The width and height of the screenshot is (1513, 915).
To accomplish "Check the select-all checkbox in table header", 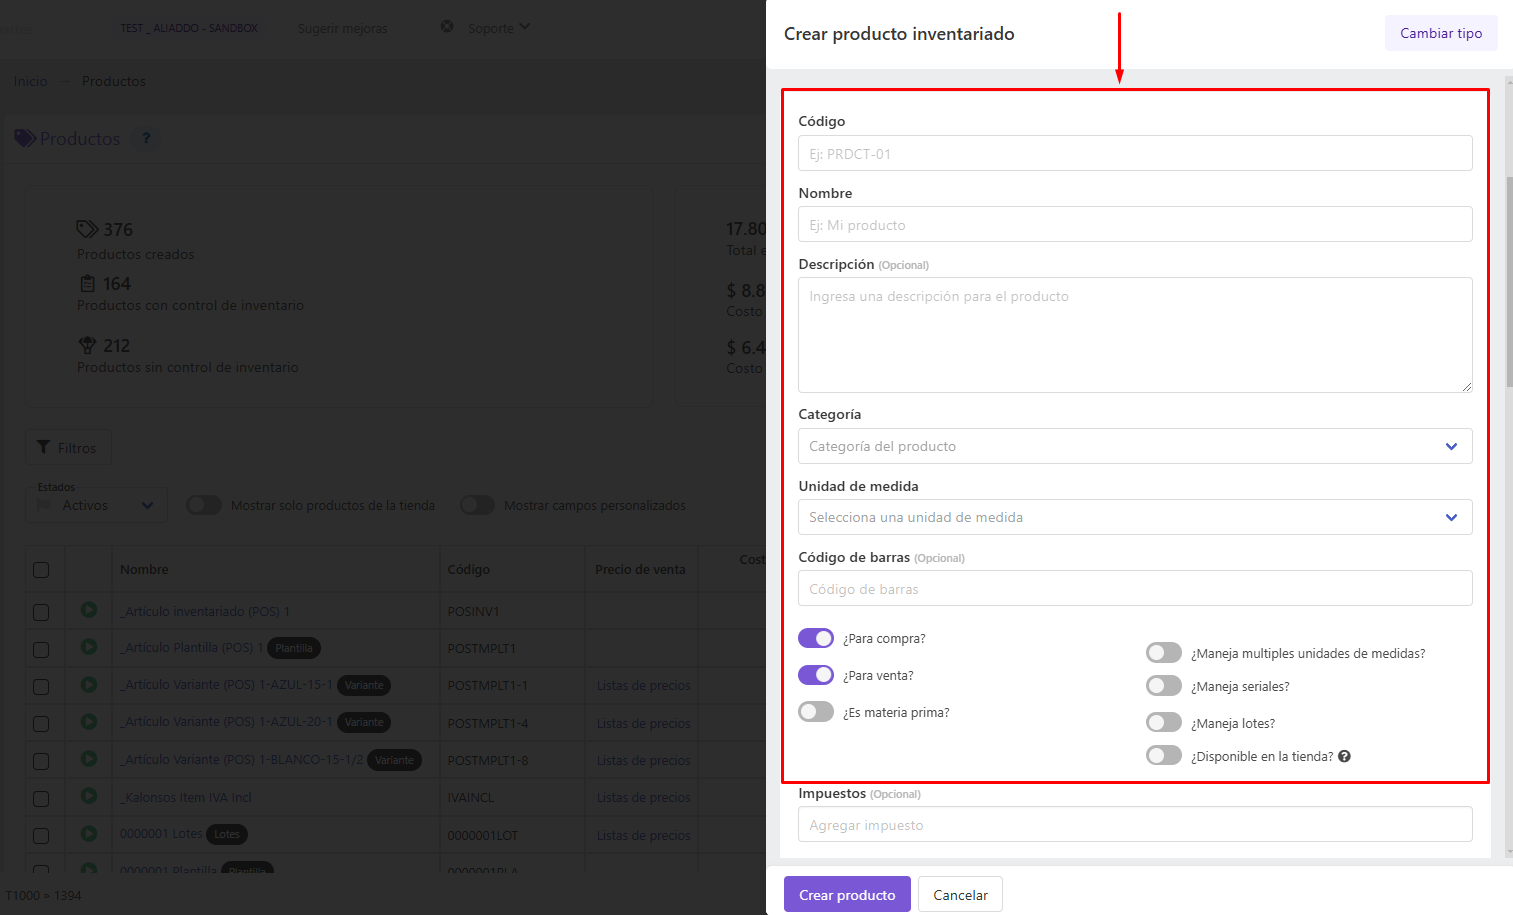I will 41,570.
